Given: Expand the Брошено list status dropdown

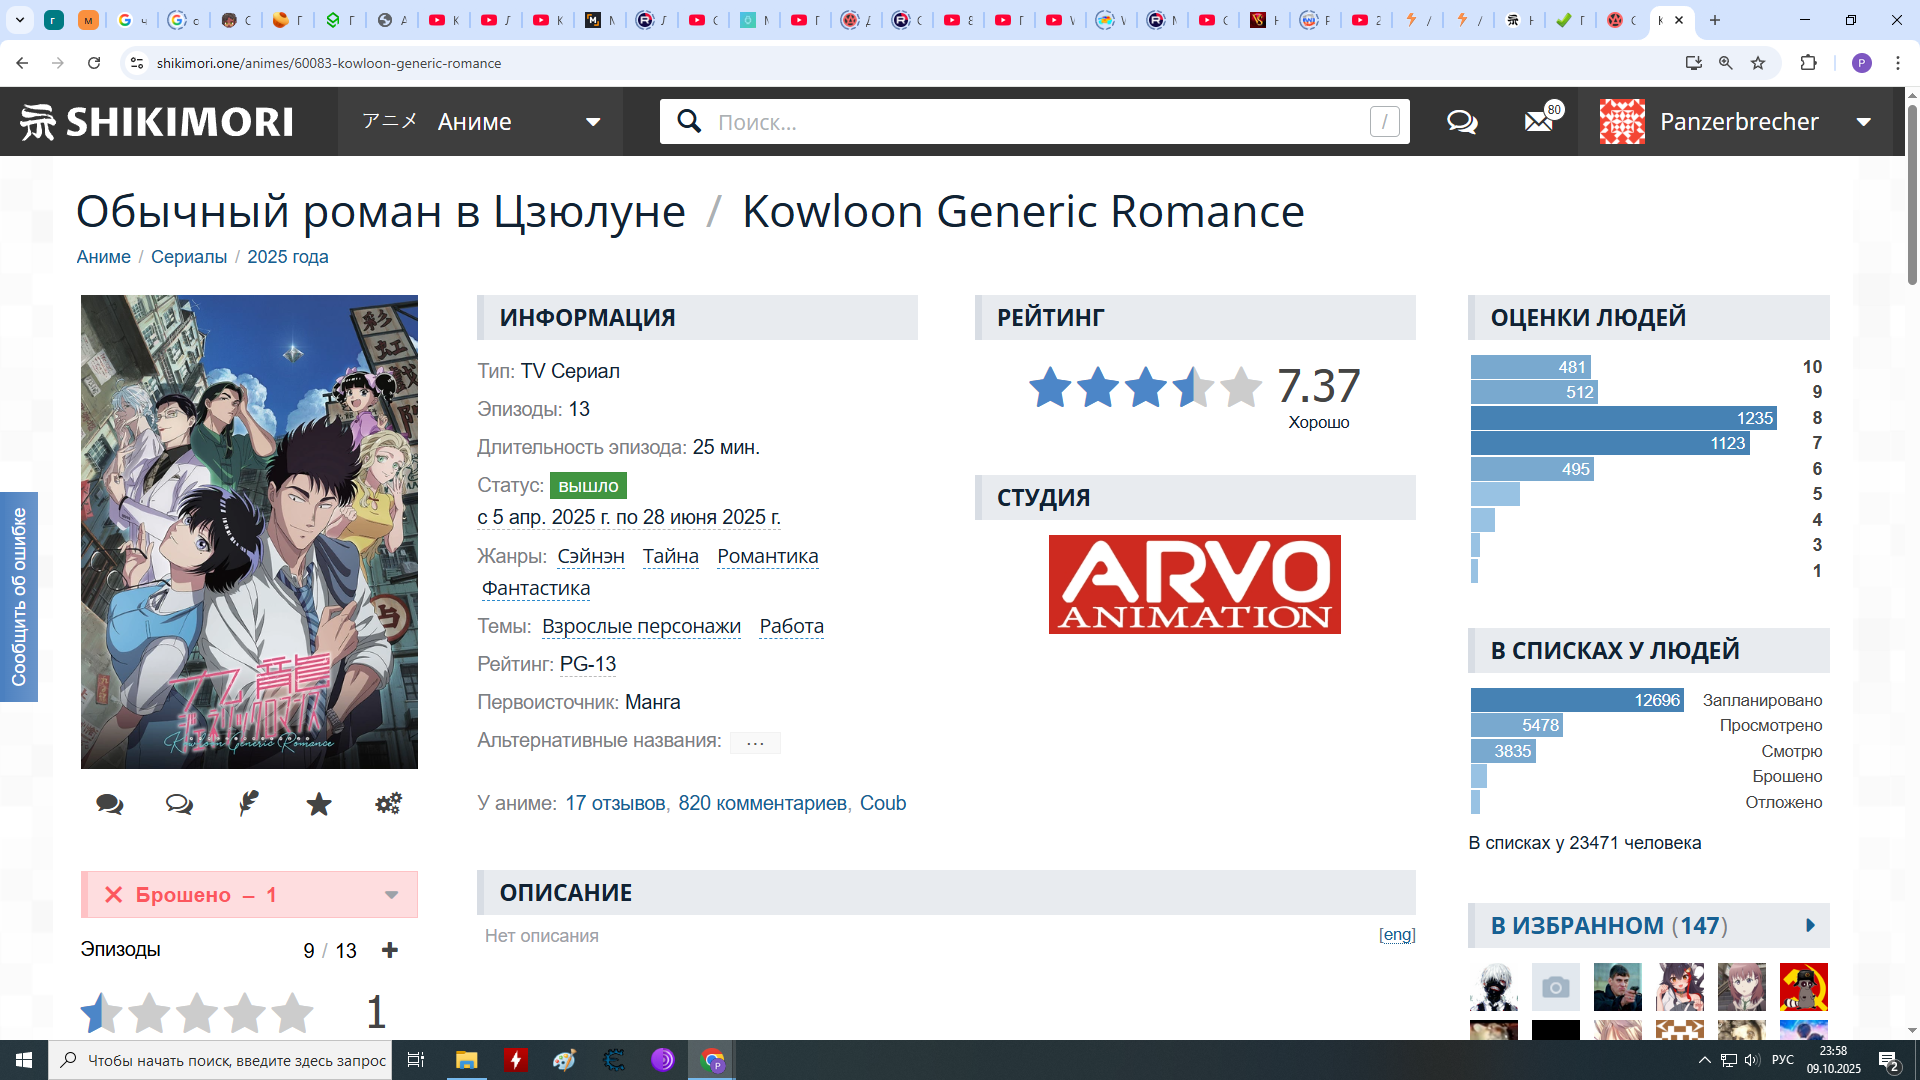Looking at the screenshot, I should [x=392, y=895].
